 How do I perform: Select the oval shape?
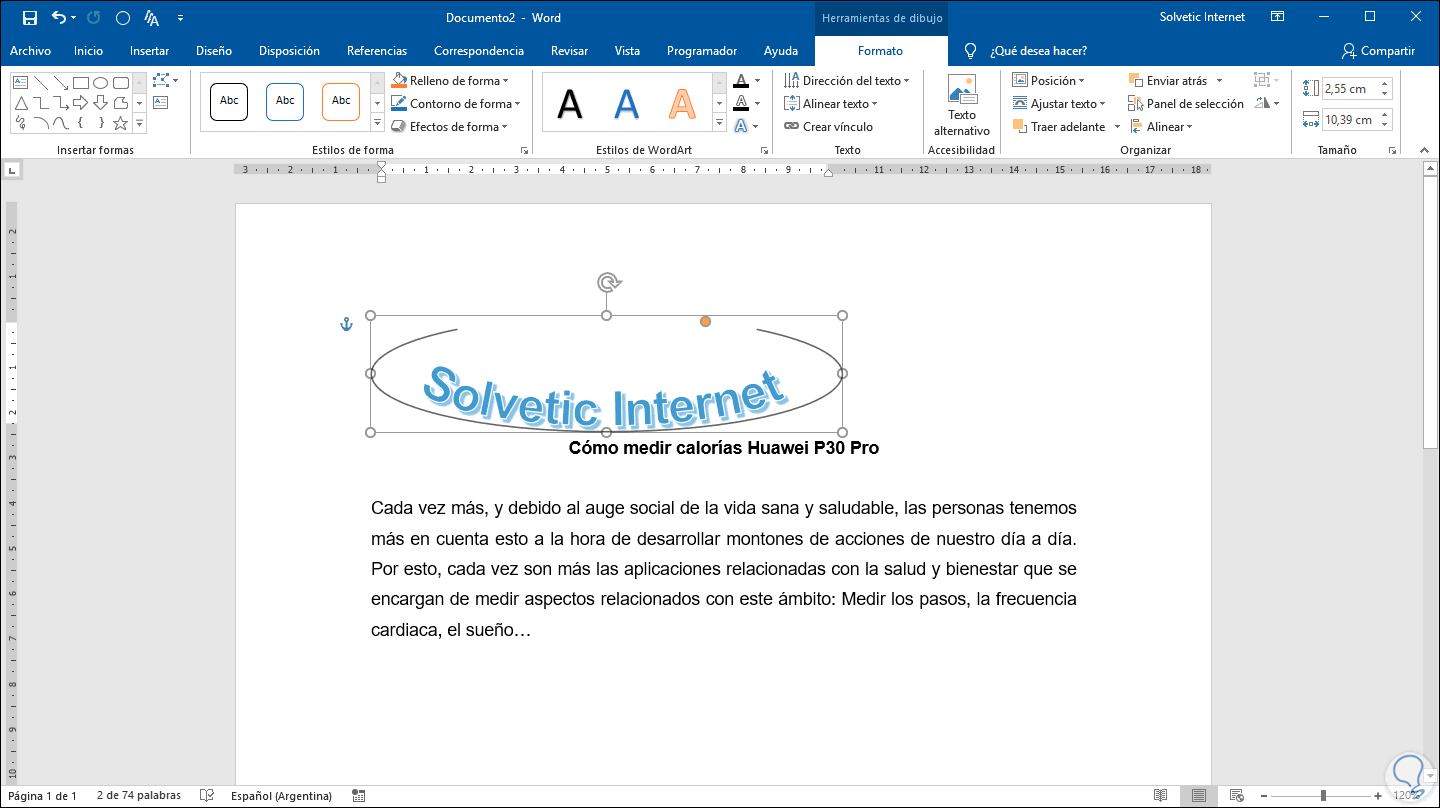[x=101, y=83]
